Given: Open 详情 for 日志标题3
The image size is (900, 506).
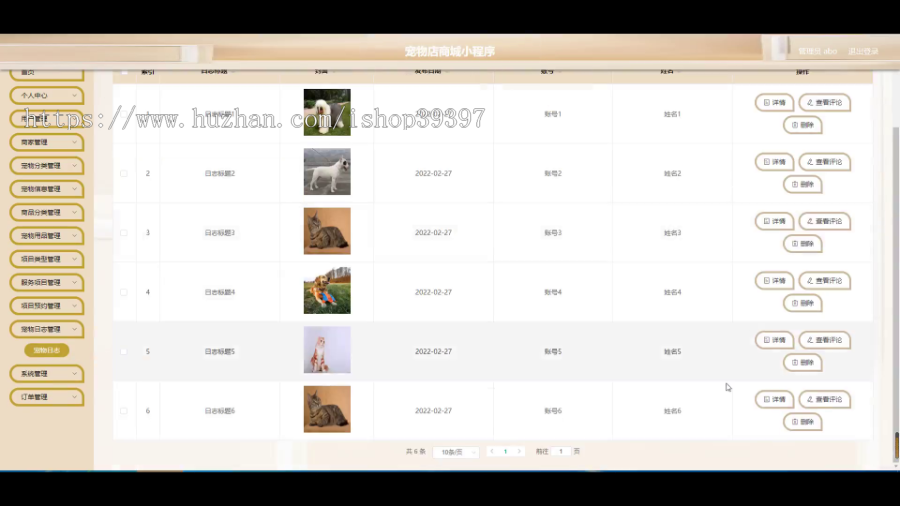Looking at the screenshot, I should tap(774, 221).
